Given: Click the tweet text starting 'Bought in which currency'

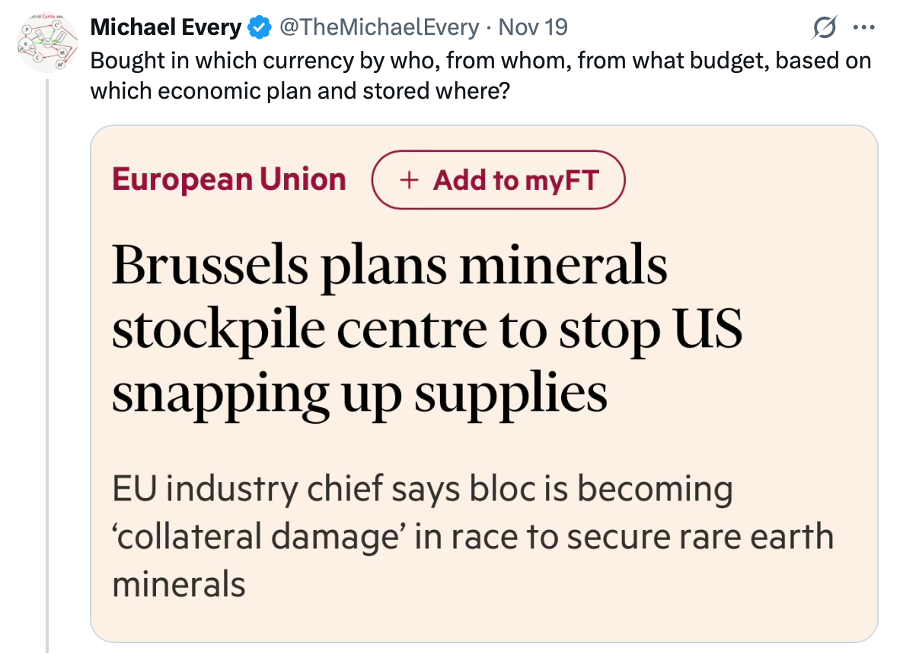Looking at the screenshot, I should (480, 60).
